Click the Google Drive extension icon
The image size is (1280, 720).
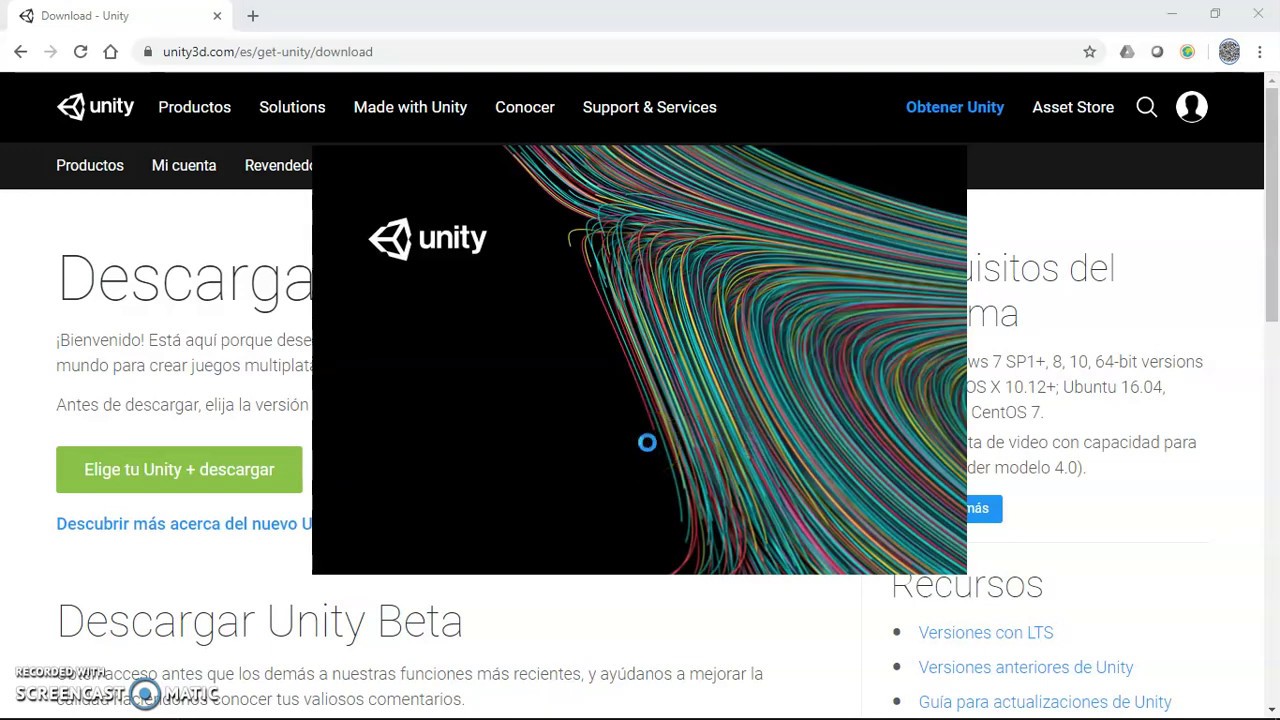[x=1127, y=52]
